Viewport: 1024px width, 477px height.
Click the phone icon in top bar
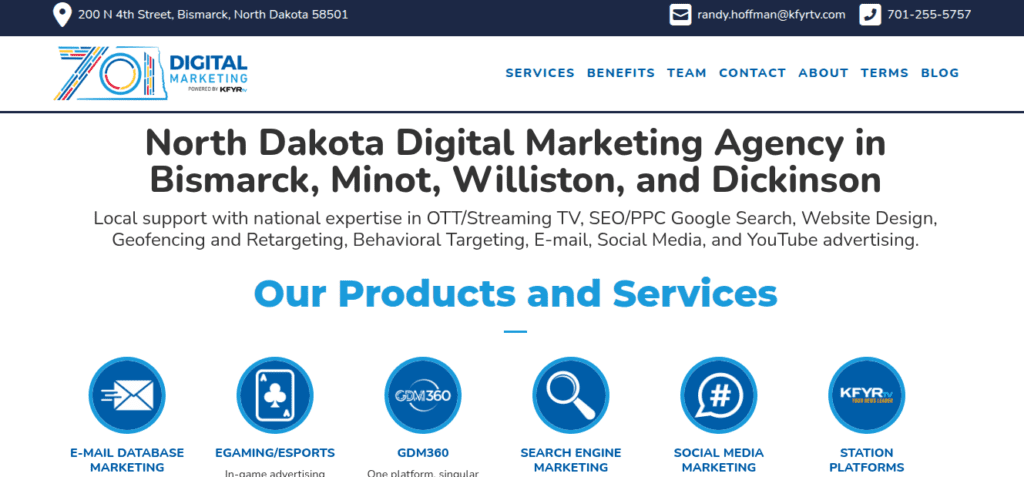(870, 15)
